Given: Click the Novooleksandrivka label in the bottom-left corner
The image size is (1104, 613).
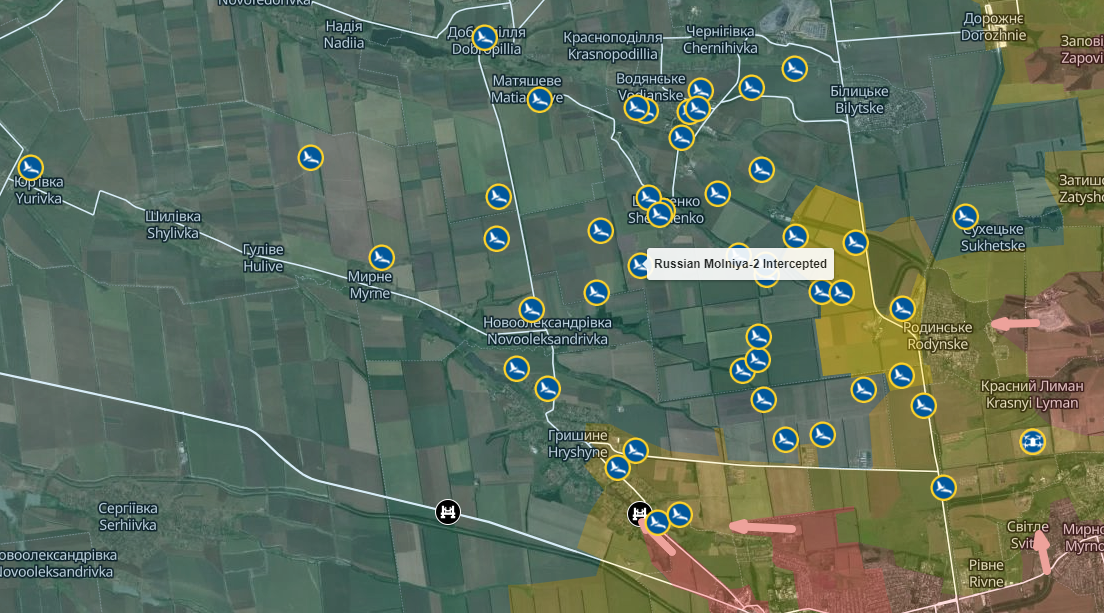Looking at the screenshot, I should (58, 564).
